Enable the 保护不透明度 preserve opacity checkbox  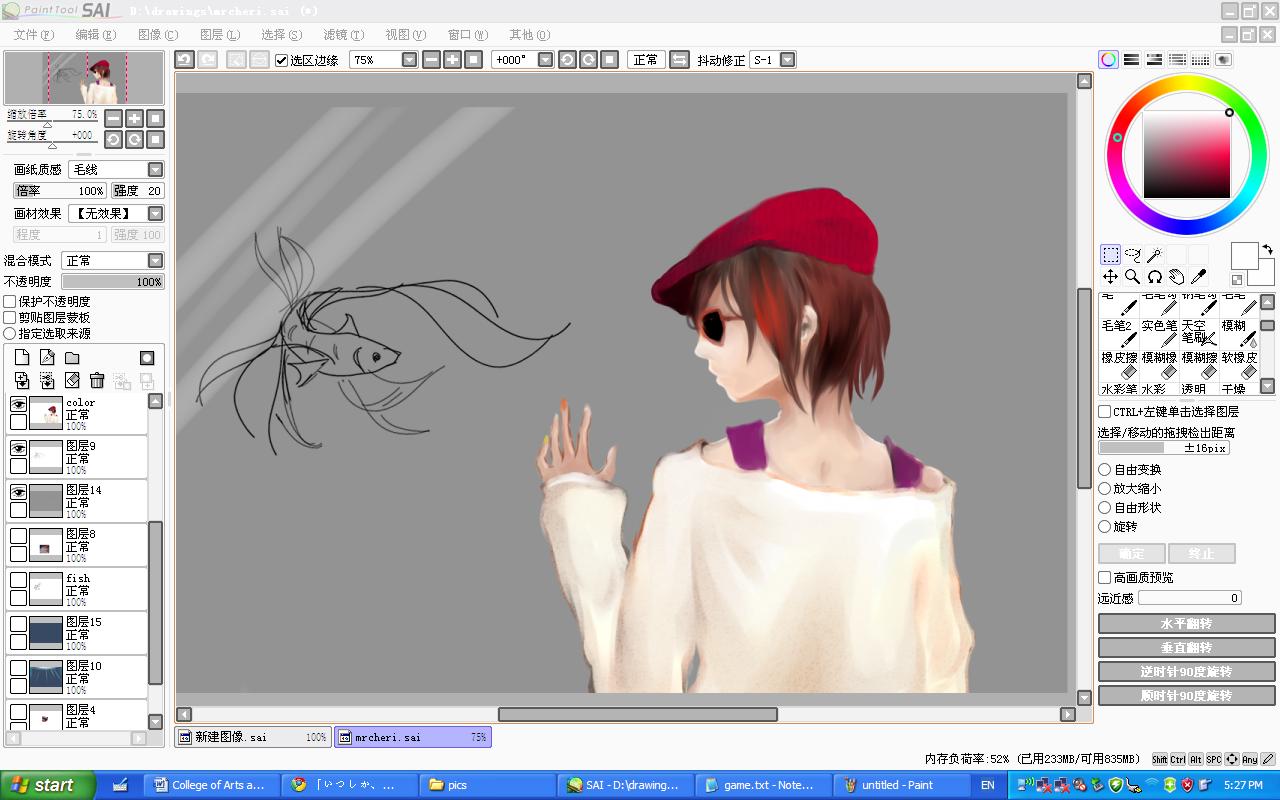click(x=10, y=302)
